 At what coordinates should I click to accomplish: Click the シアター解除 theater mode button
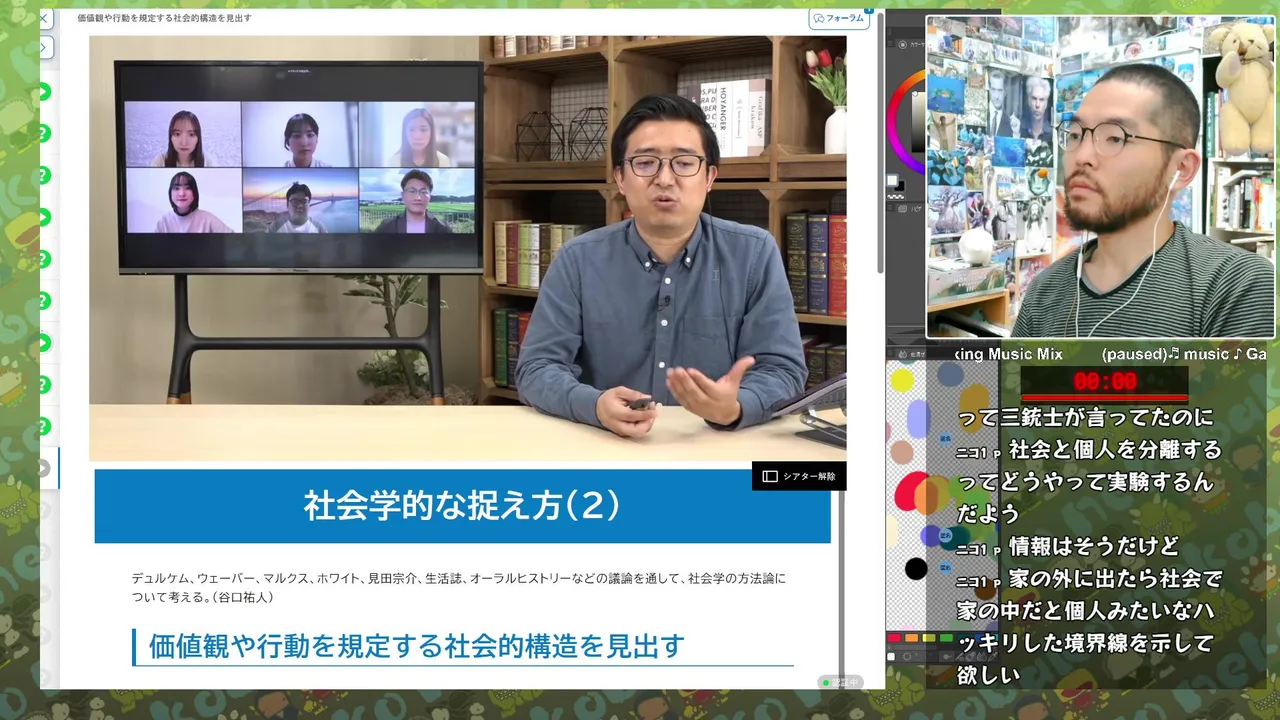pyautogui.click(x=799, y=476)
